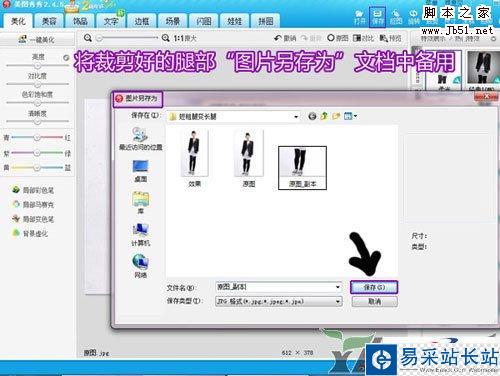Open the view menu icon dropdown
500x376 pixels.
point(350,116)
